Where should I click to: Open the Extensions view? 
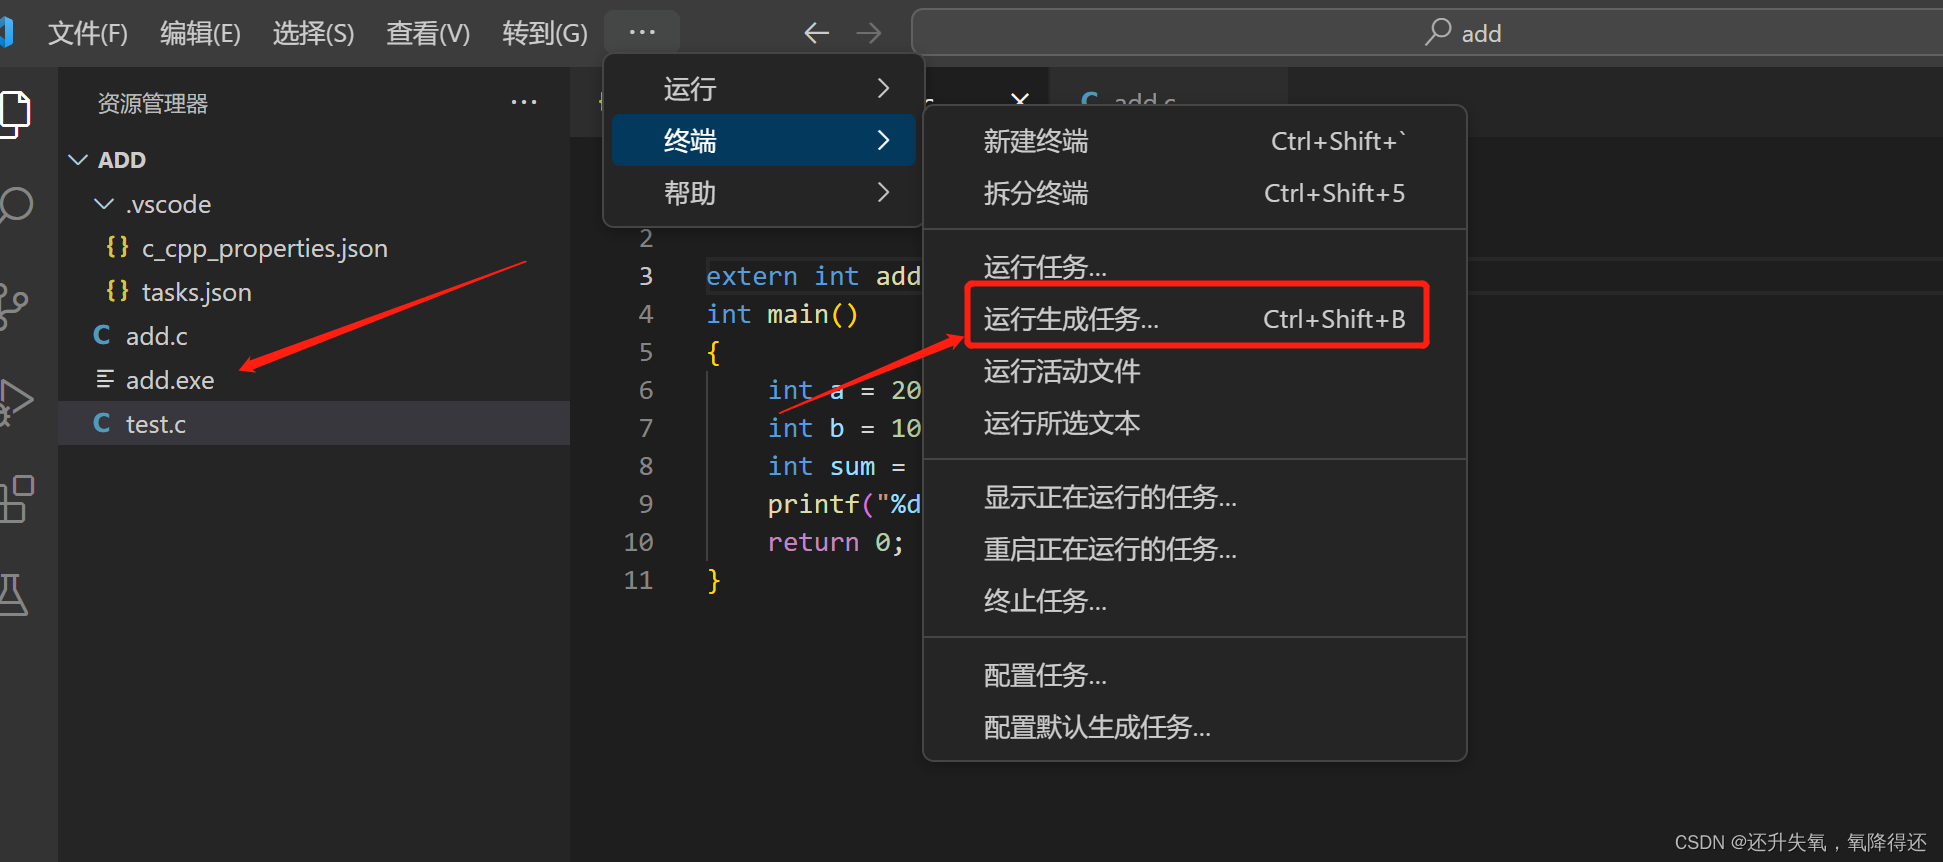(x=15, y=498)
